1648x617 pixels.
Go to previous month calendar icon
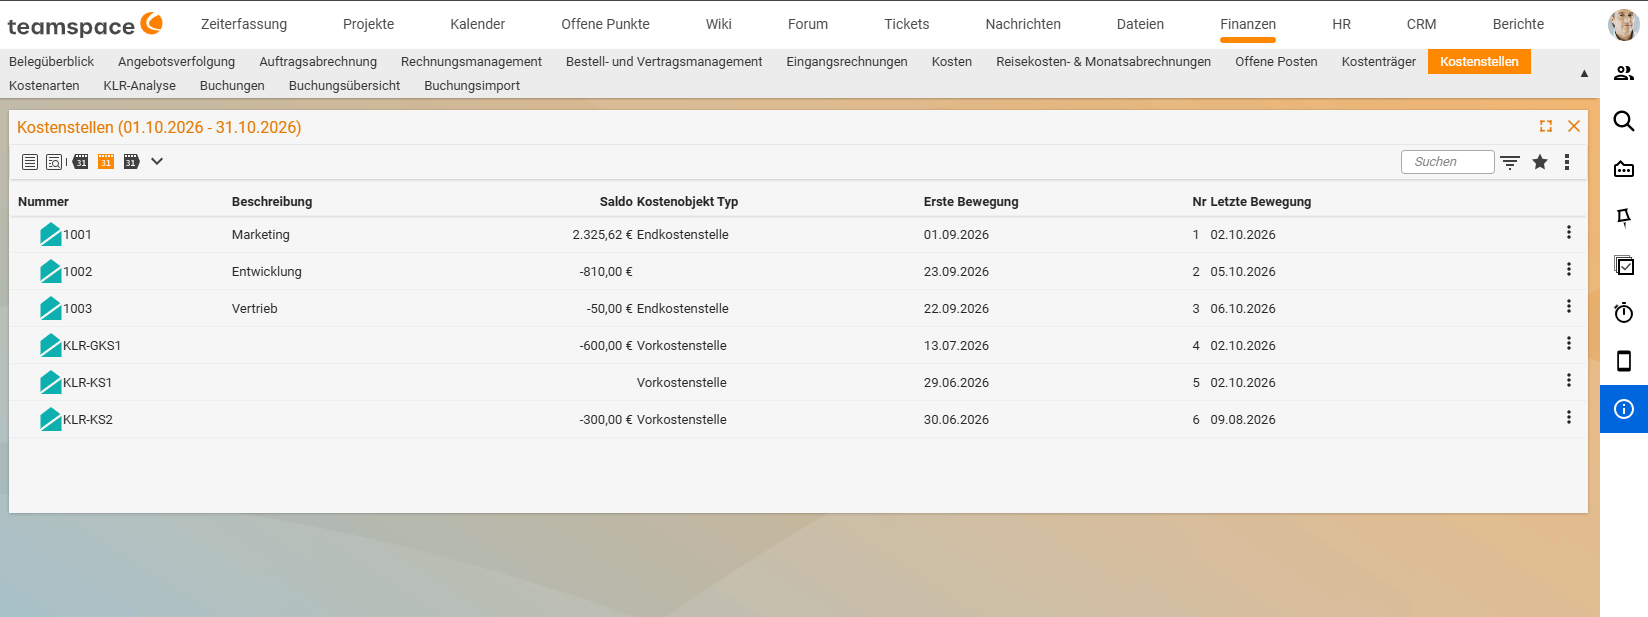coord(81,161)
